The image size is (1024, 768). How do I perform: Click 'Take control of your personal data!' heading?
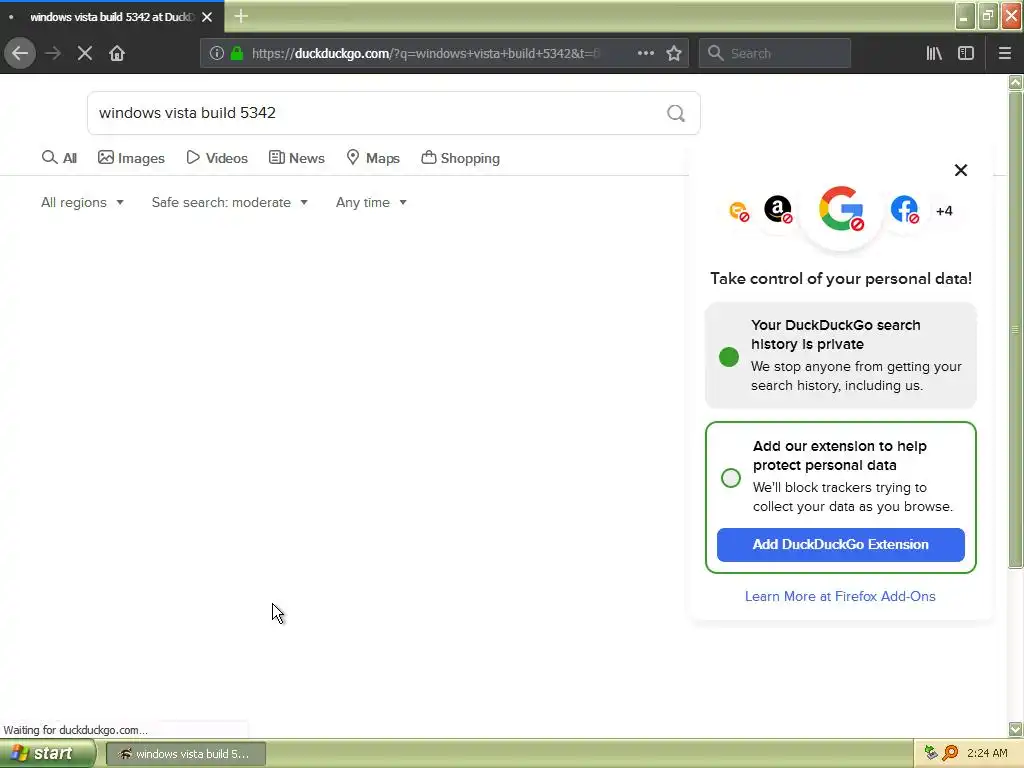tap(840, 279)
